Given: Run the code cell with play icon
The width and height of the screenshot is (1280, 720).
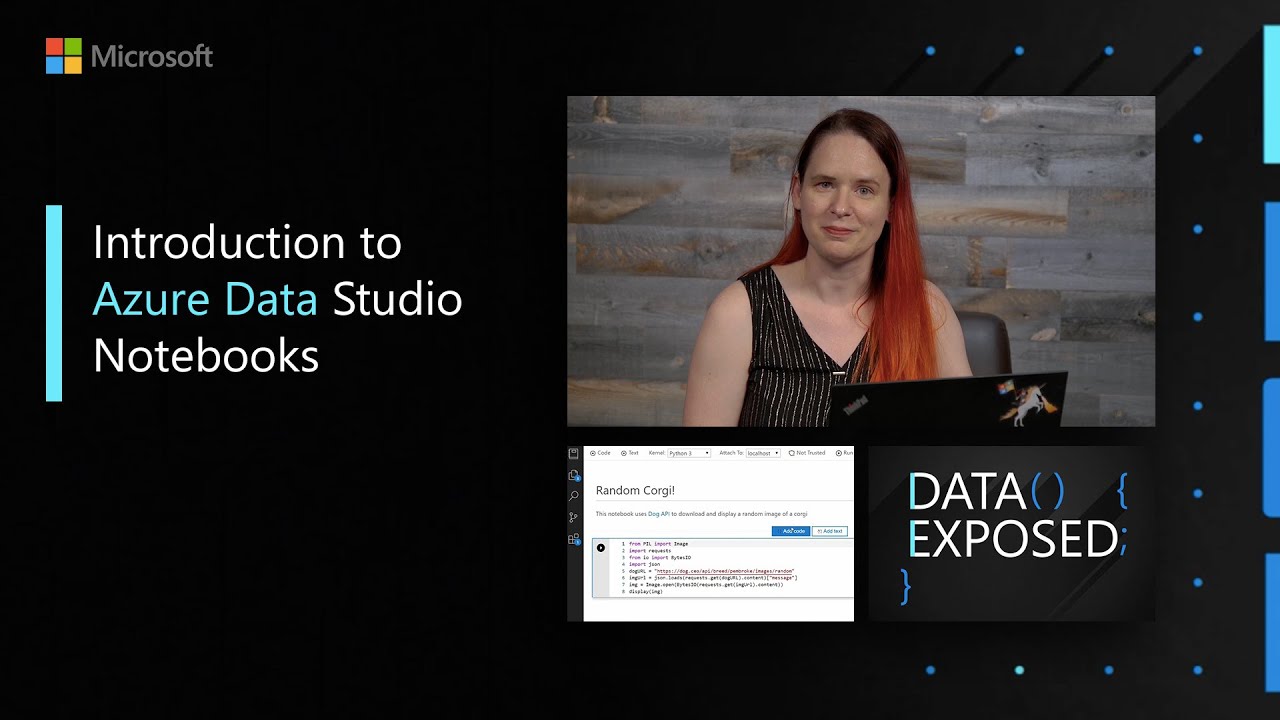Looking at the screenshot, I should (x=601, y=548).
